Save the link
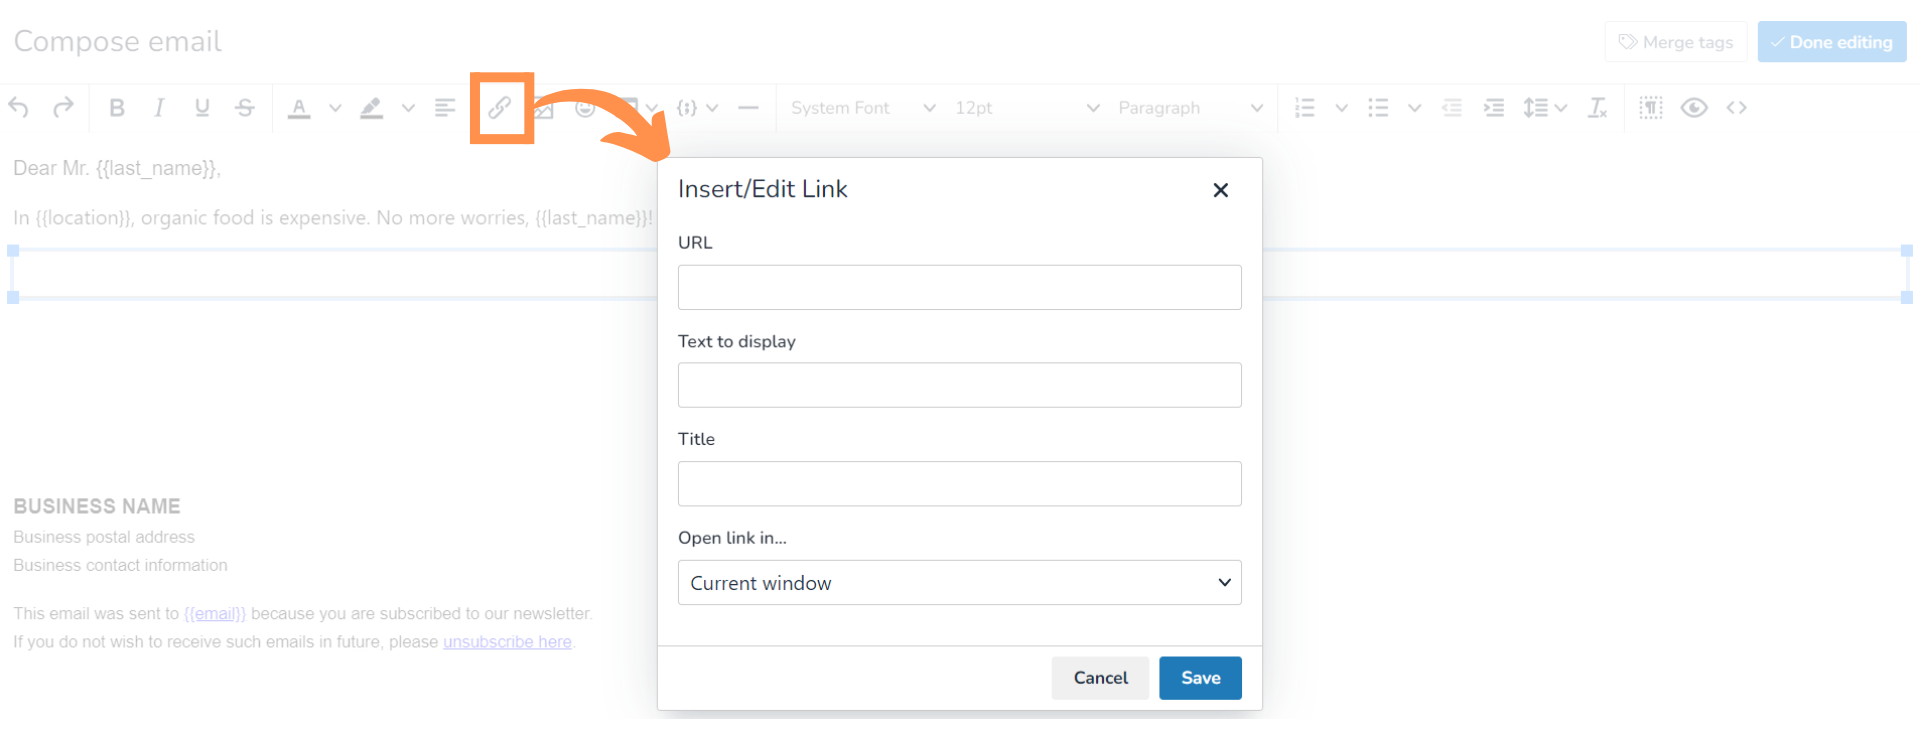Viewport: 1920px width, 736px height. (1200, 678)
